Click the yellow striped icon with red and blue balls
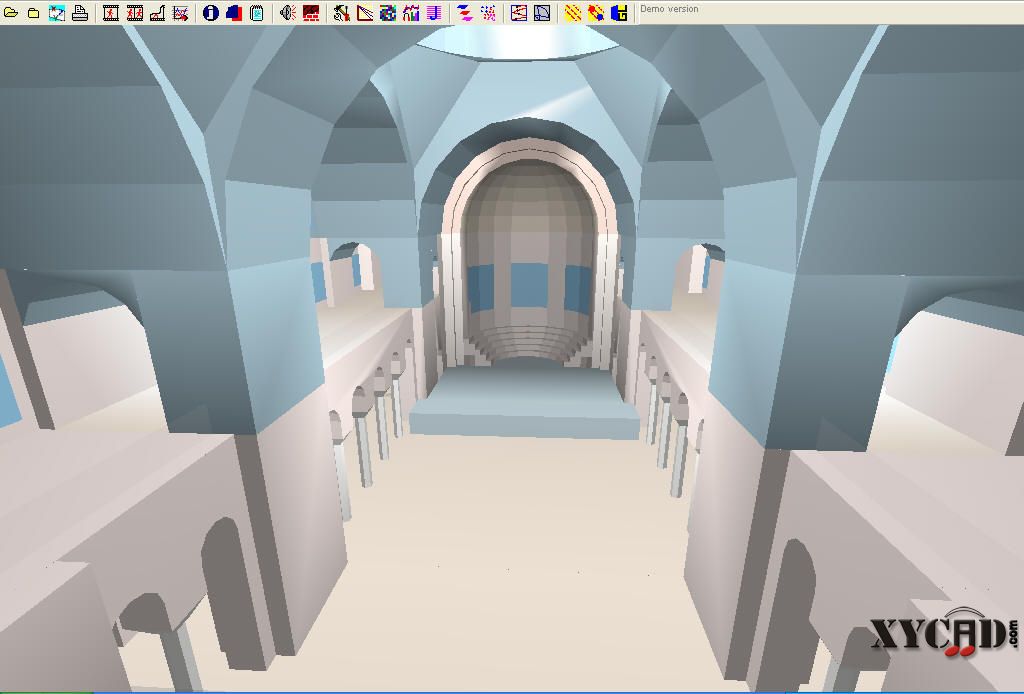1024x694 pixels. [596, 12]
